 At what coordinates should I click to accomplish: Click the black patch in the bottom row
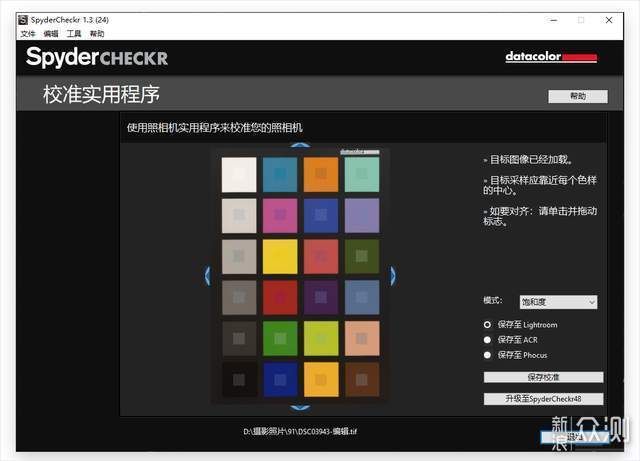pyautogui.click(x=239, y=380)
